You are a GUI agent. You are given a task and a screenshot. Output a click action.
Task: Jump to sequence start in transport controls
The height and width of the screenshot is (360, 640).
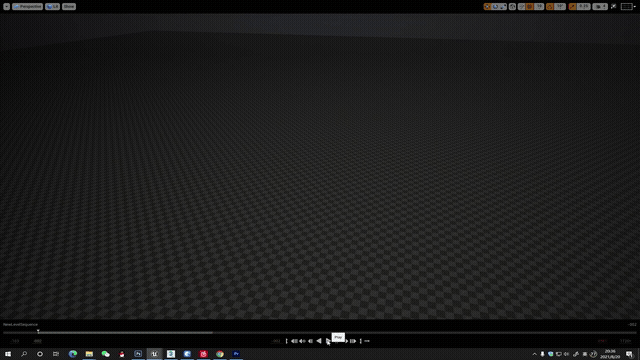coord(294,341)
